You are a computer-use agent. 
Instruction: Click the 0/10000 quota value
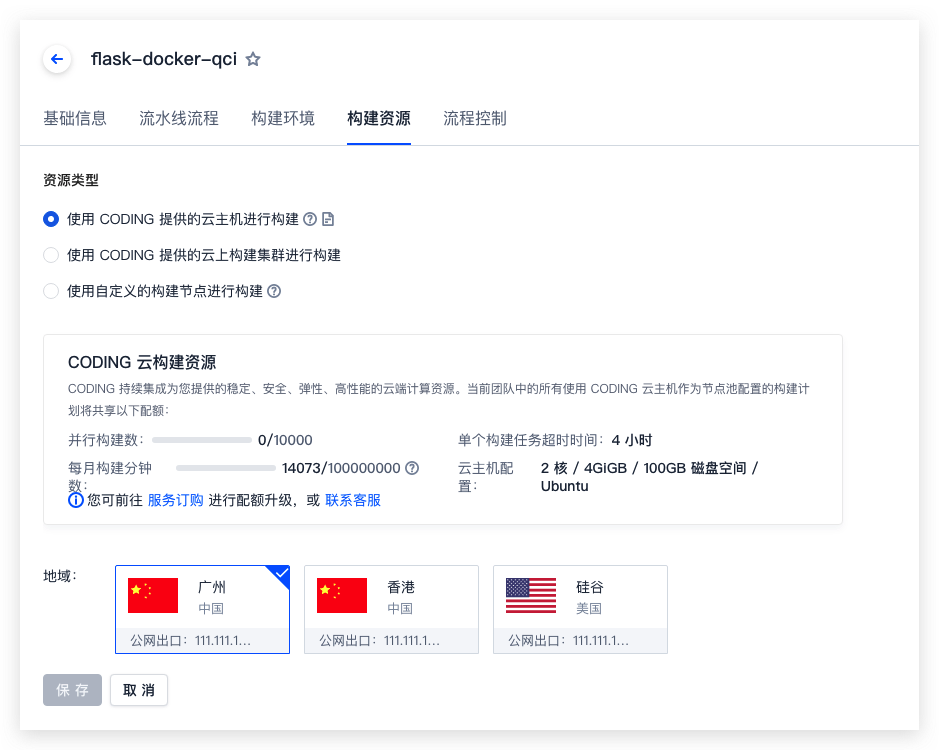[x=285, y=440]
